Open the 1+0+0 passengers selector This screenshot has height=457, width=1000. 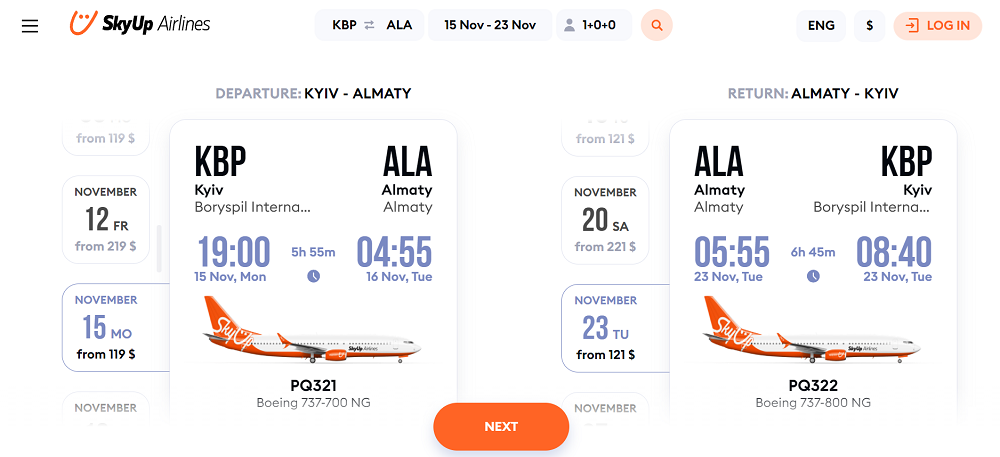pos(594,25)
